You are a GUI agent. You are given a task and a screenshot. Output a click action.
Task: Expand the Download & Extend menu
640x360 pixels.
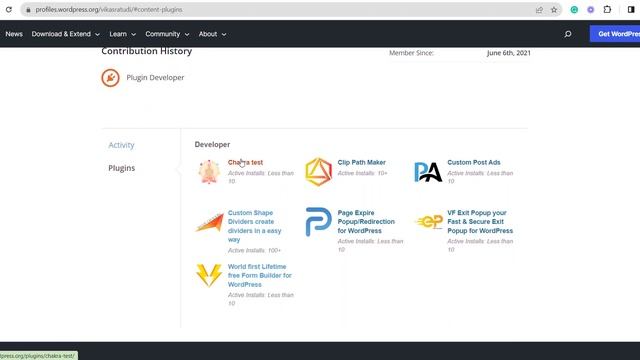66,34
